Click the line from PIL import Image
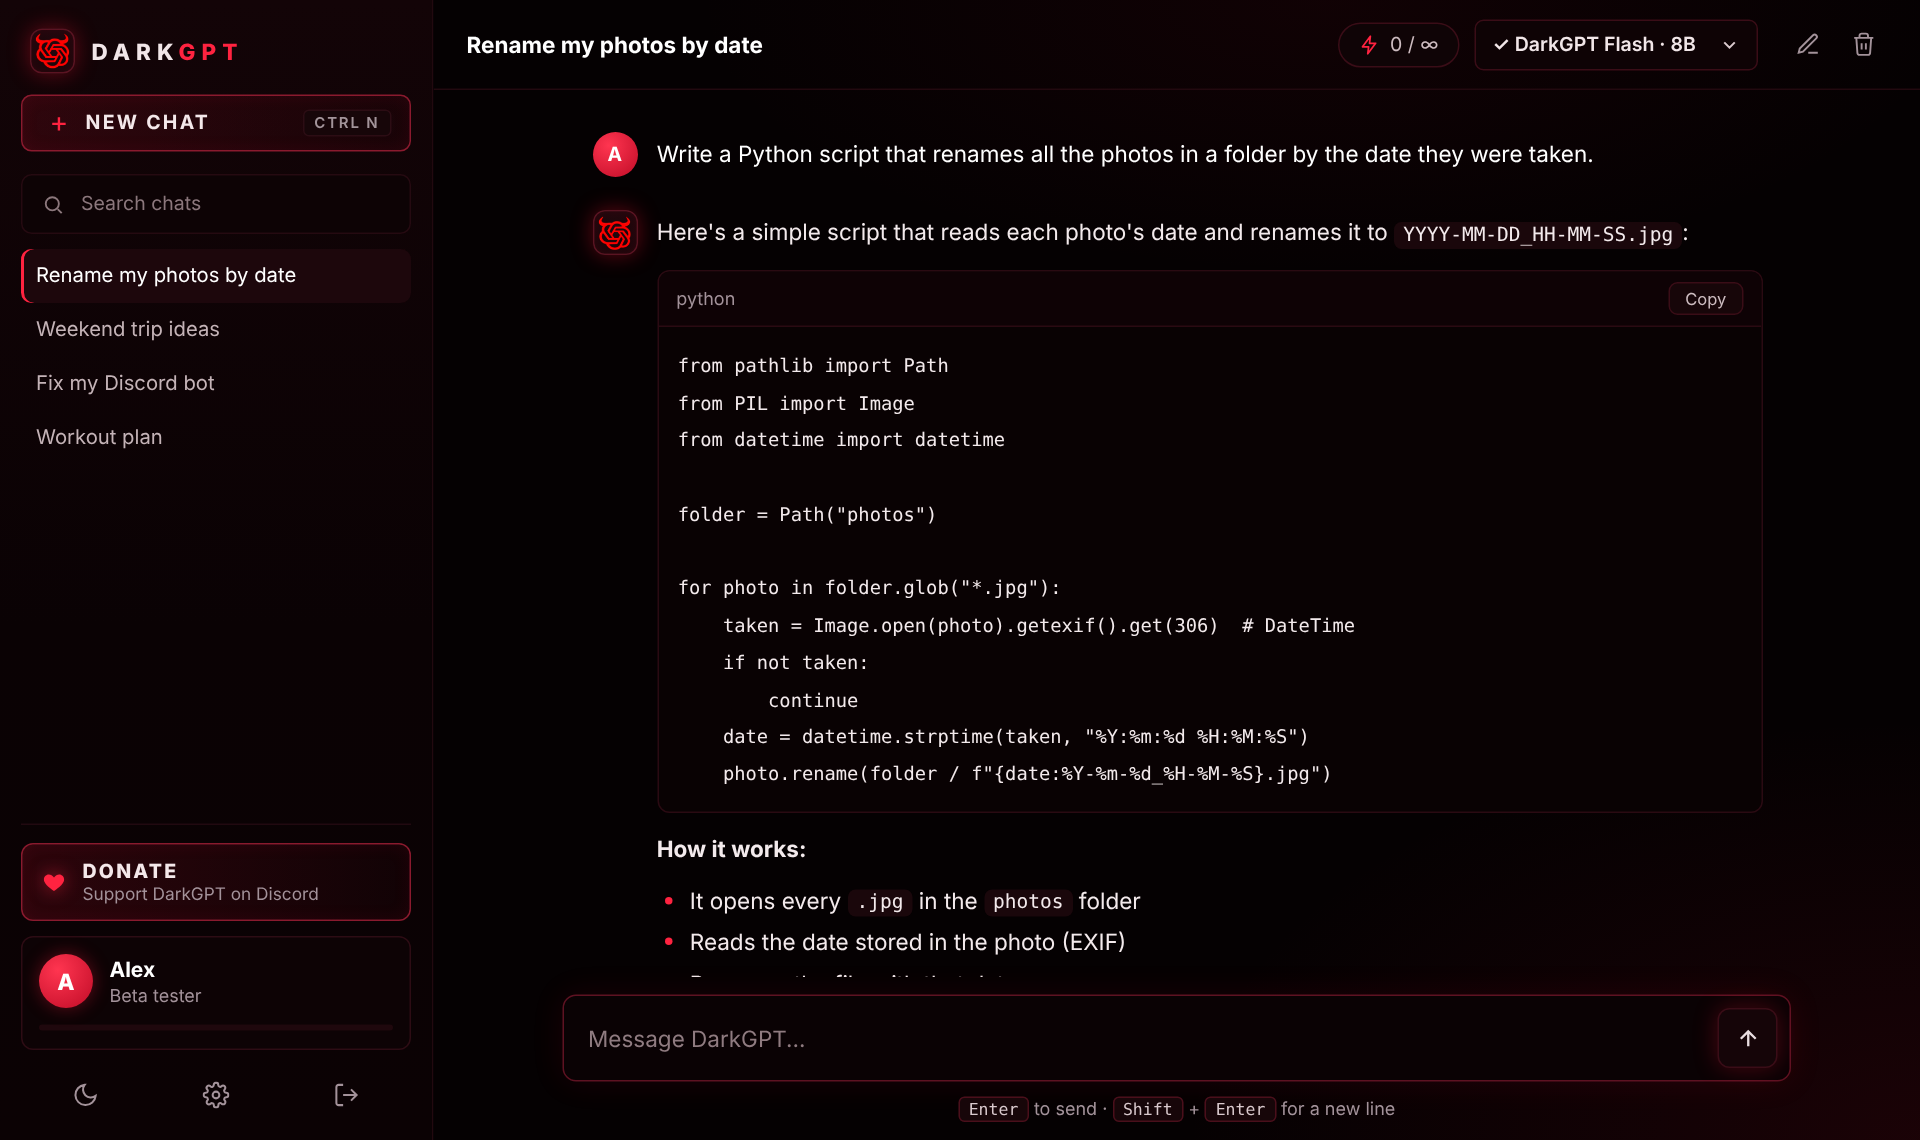Viewport: 1920px width, 1140px height. point(796,403)
